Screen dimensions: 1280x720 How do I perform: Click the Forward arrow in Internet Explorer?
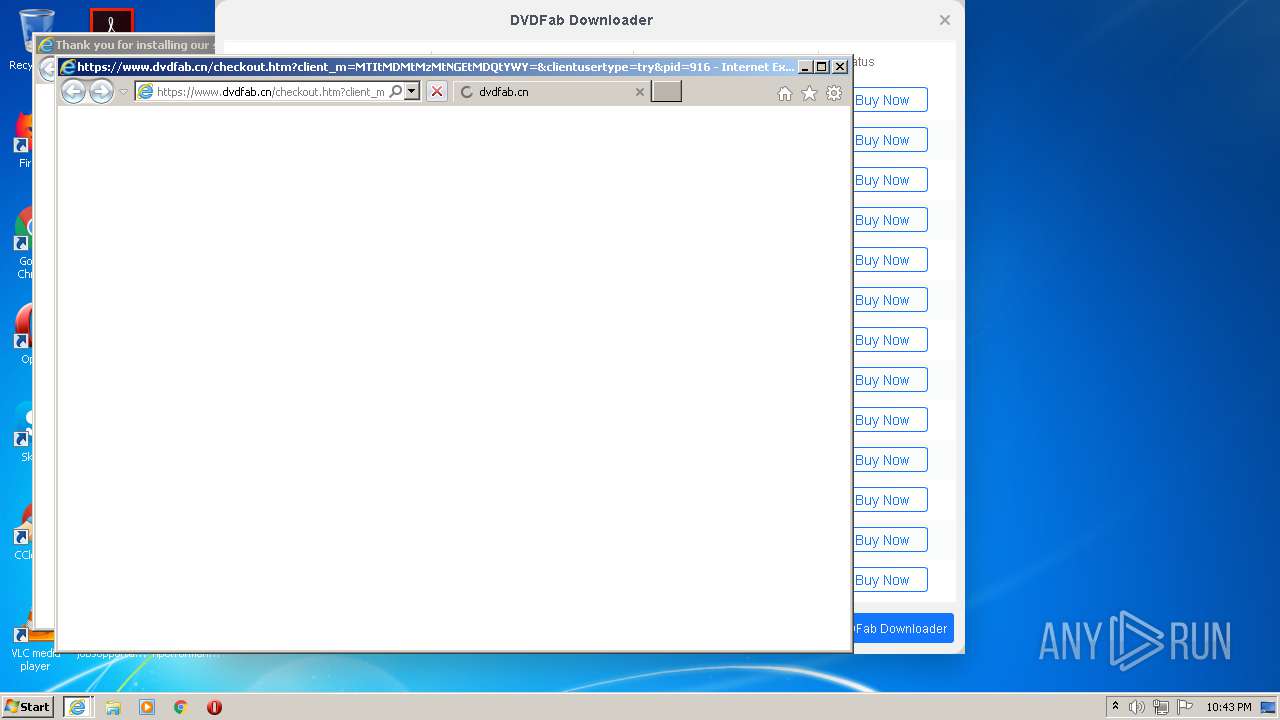(101, 92)
